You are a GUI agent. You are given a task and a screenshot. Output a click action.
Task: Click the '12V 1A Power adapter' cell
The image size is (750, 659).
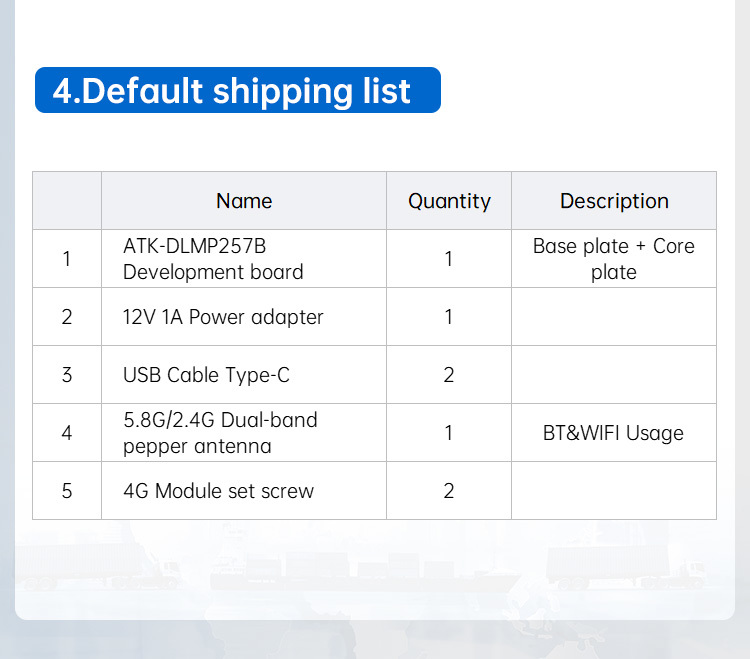coord(244,317)
